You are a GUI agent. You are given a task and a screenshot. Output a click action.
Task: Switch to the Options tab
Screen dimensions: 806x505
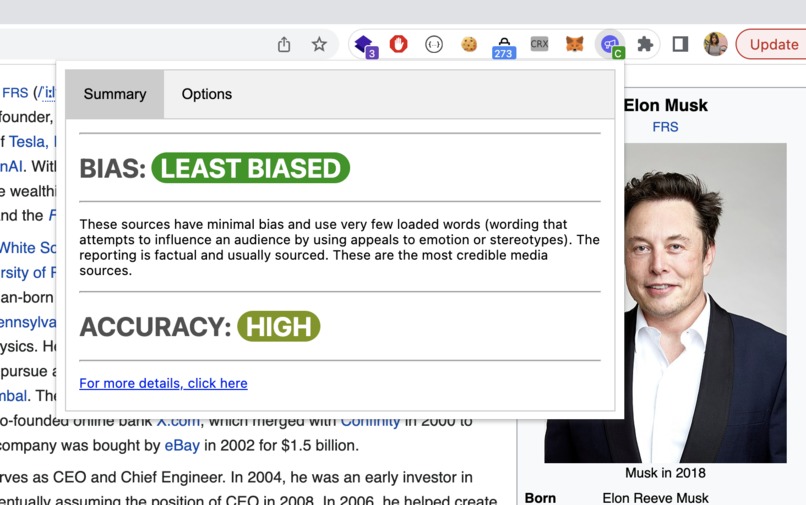point(207,94)
